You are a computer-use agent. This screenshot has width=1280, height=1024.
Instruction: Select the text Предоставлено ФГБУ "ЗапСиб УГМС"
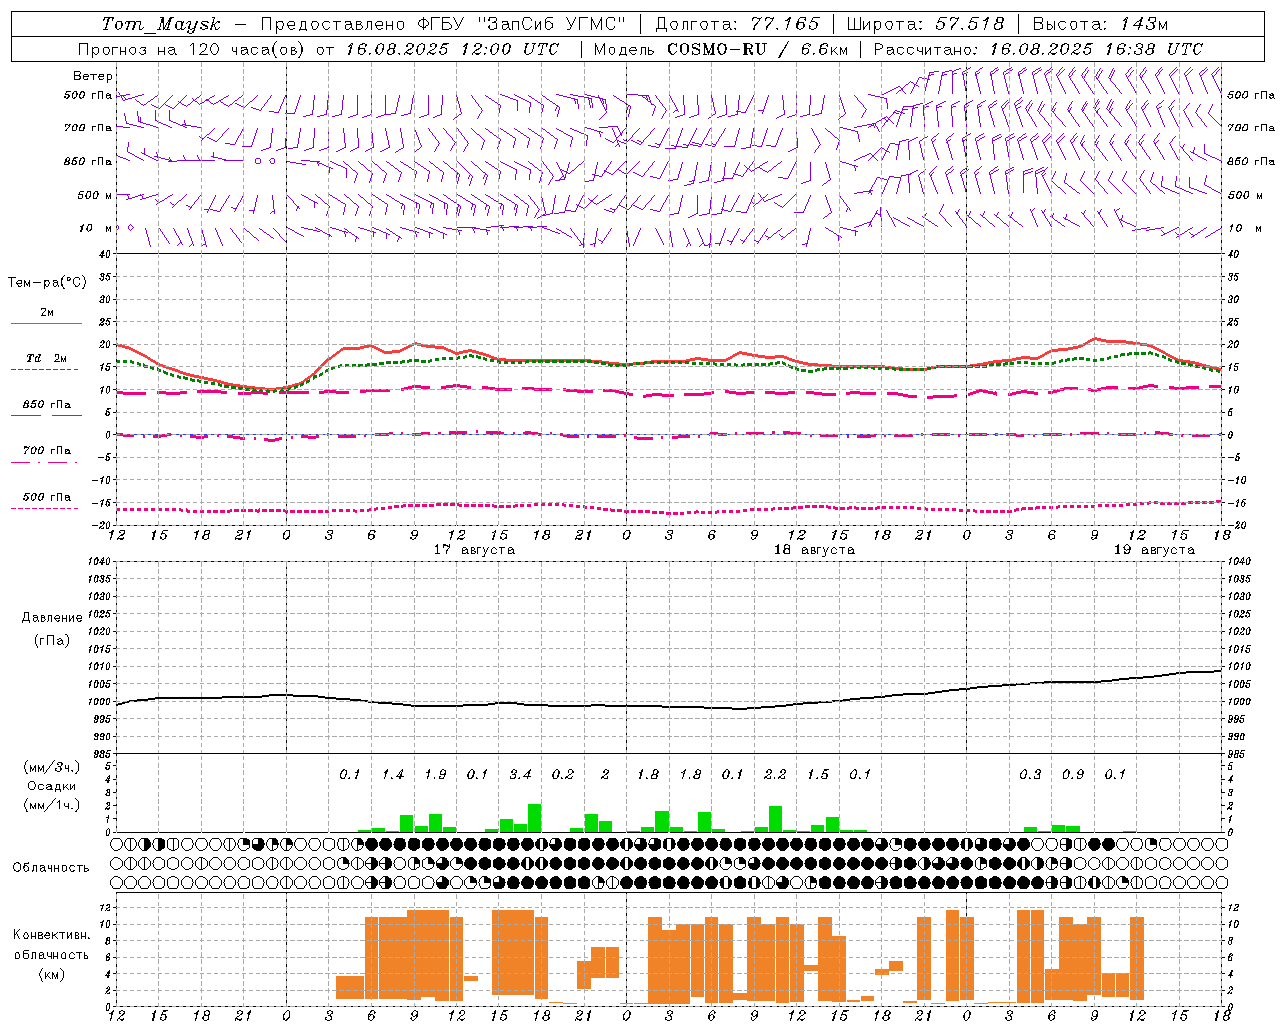[x=443, y=24]
